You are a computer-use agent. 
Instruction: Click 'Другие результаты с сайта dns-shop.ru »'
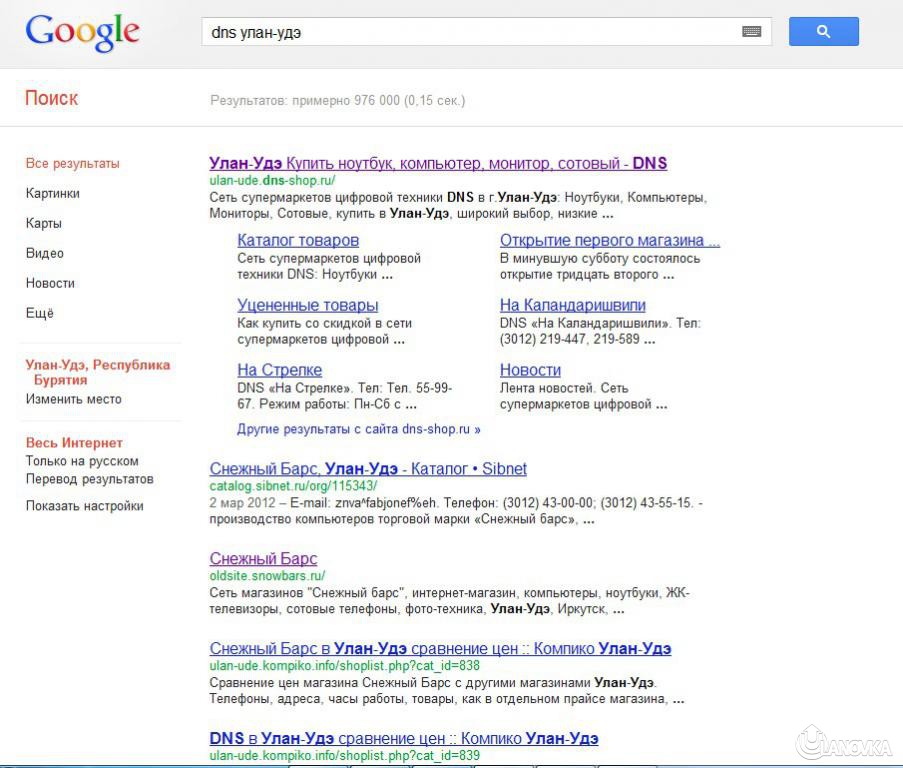pos(359,429)
